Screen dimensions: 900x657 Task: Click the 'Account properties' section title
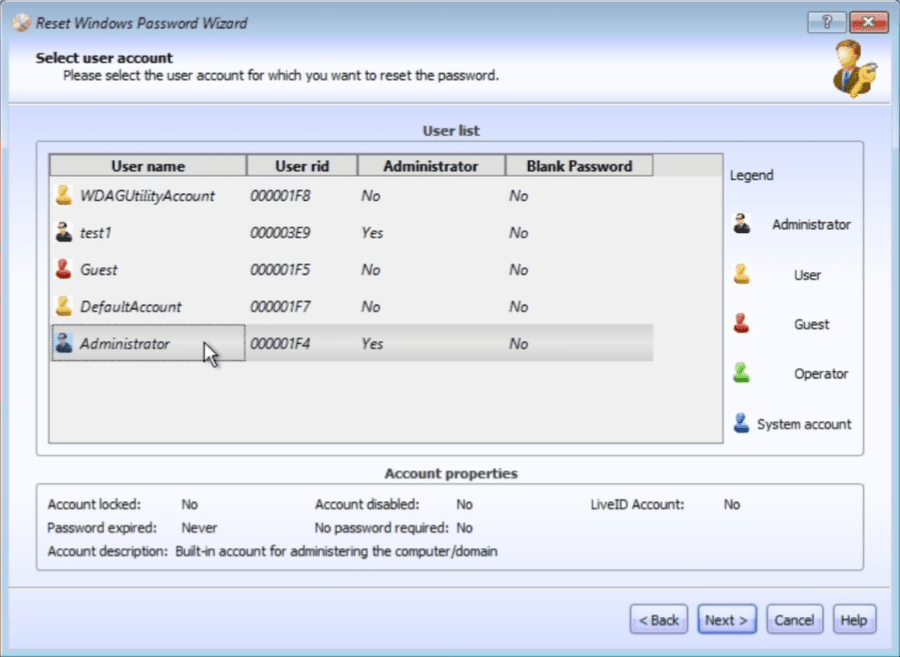tap(451, 473)
